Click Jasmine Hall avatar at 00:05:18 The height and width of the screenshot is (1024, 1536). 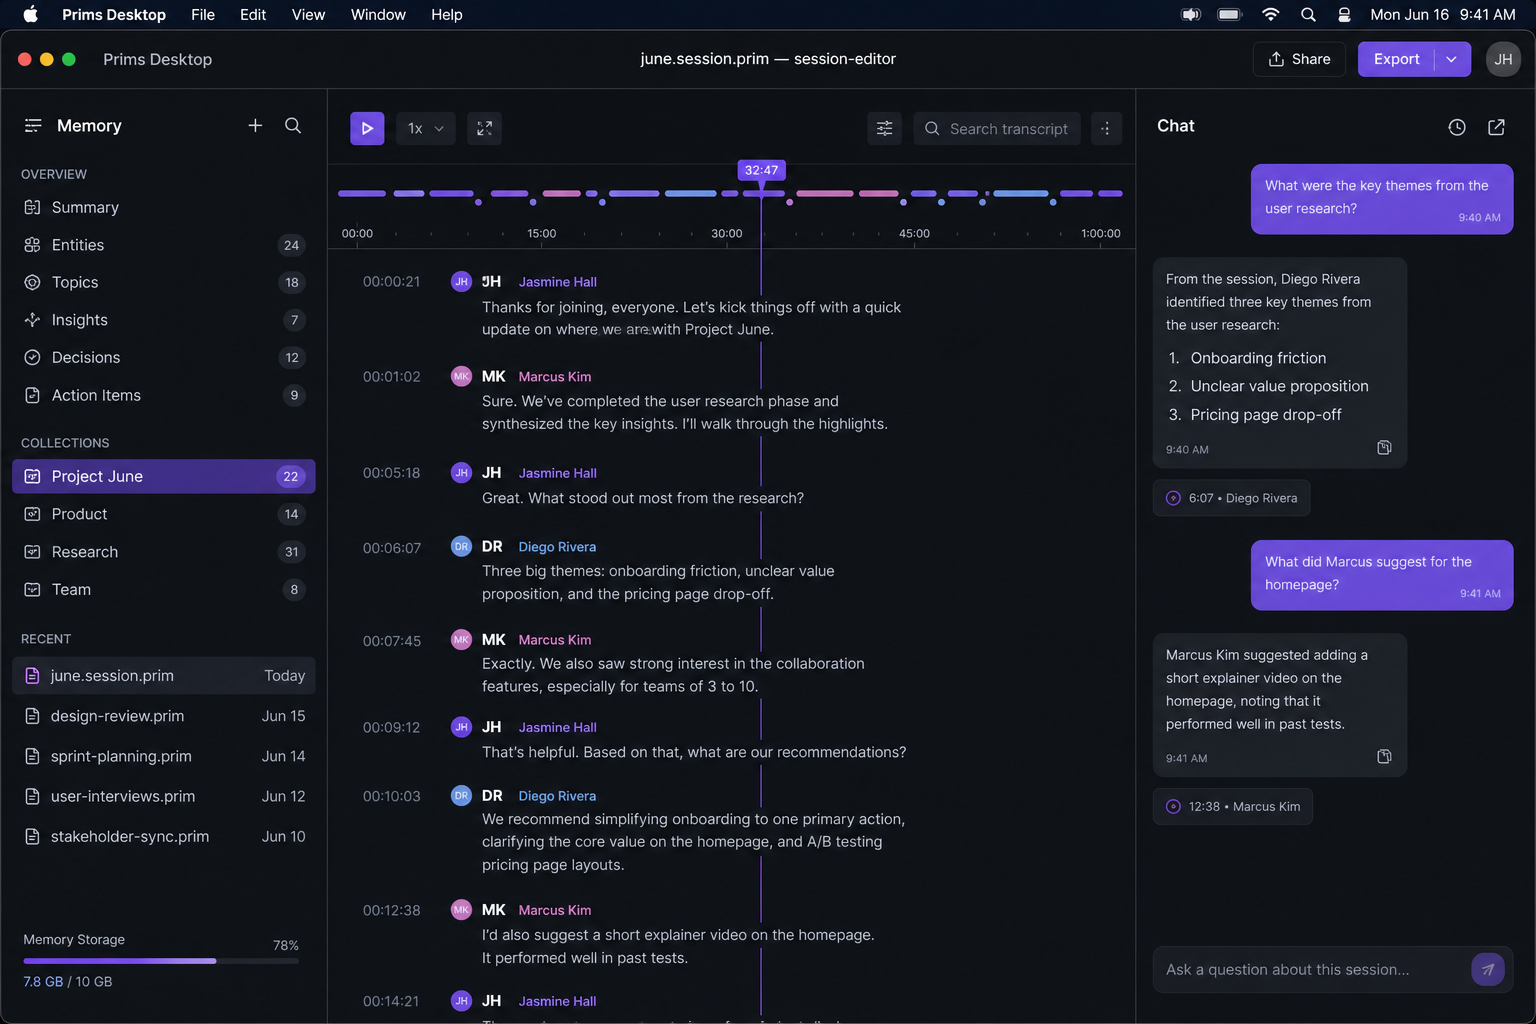[x=461, y=473]
